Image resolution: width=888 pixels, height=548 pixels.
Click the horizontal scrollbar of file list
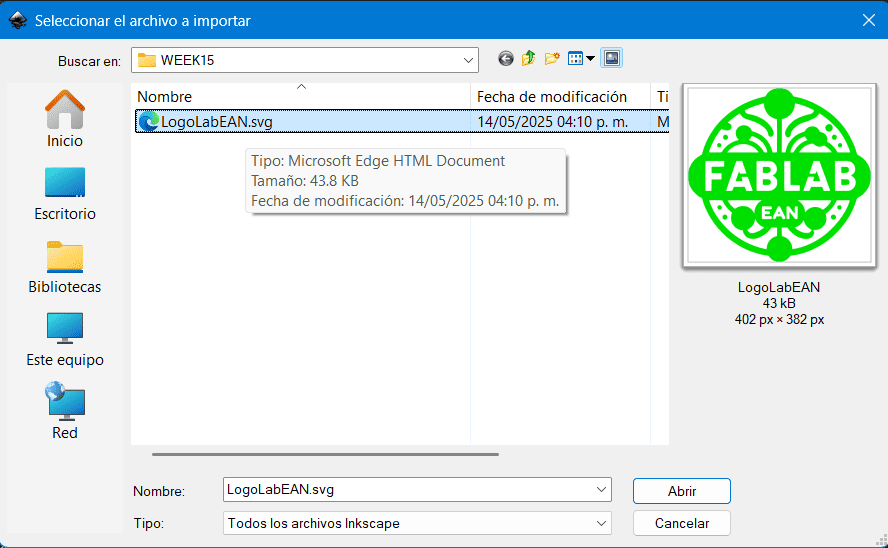click(325, 454)
